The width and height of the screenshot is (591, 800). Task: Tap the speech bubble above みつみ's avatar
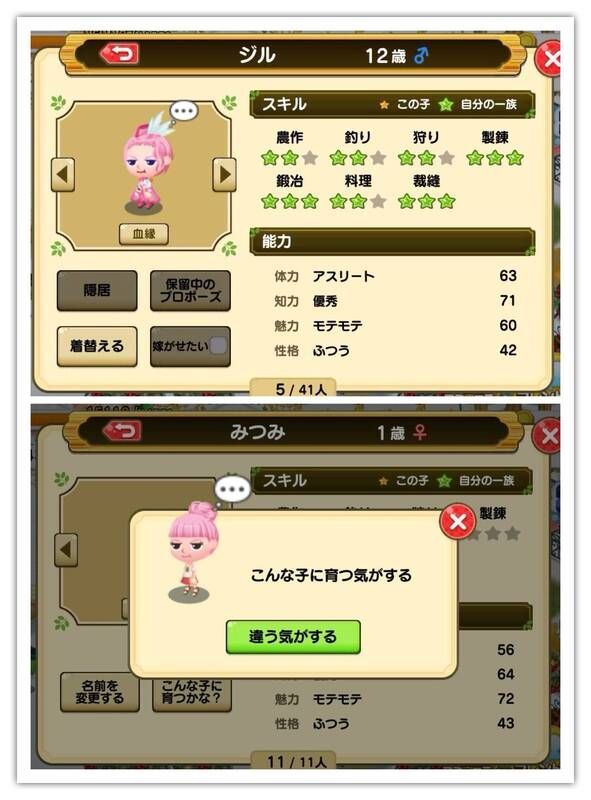click(232, 490)
